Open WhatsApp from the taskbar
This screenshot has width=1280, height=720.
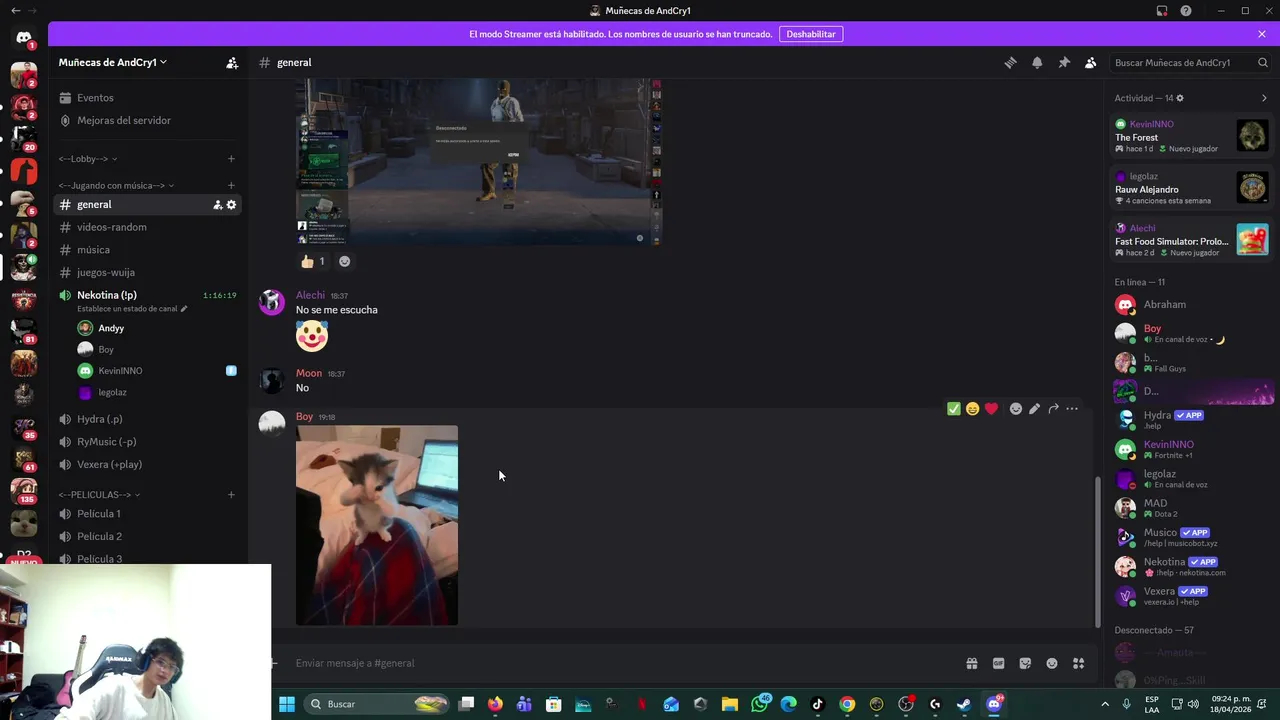coord(760,704)
